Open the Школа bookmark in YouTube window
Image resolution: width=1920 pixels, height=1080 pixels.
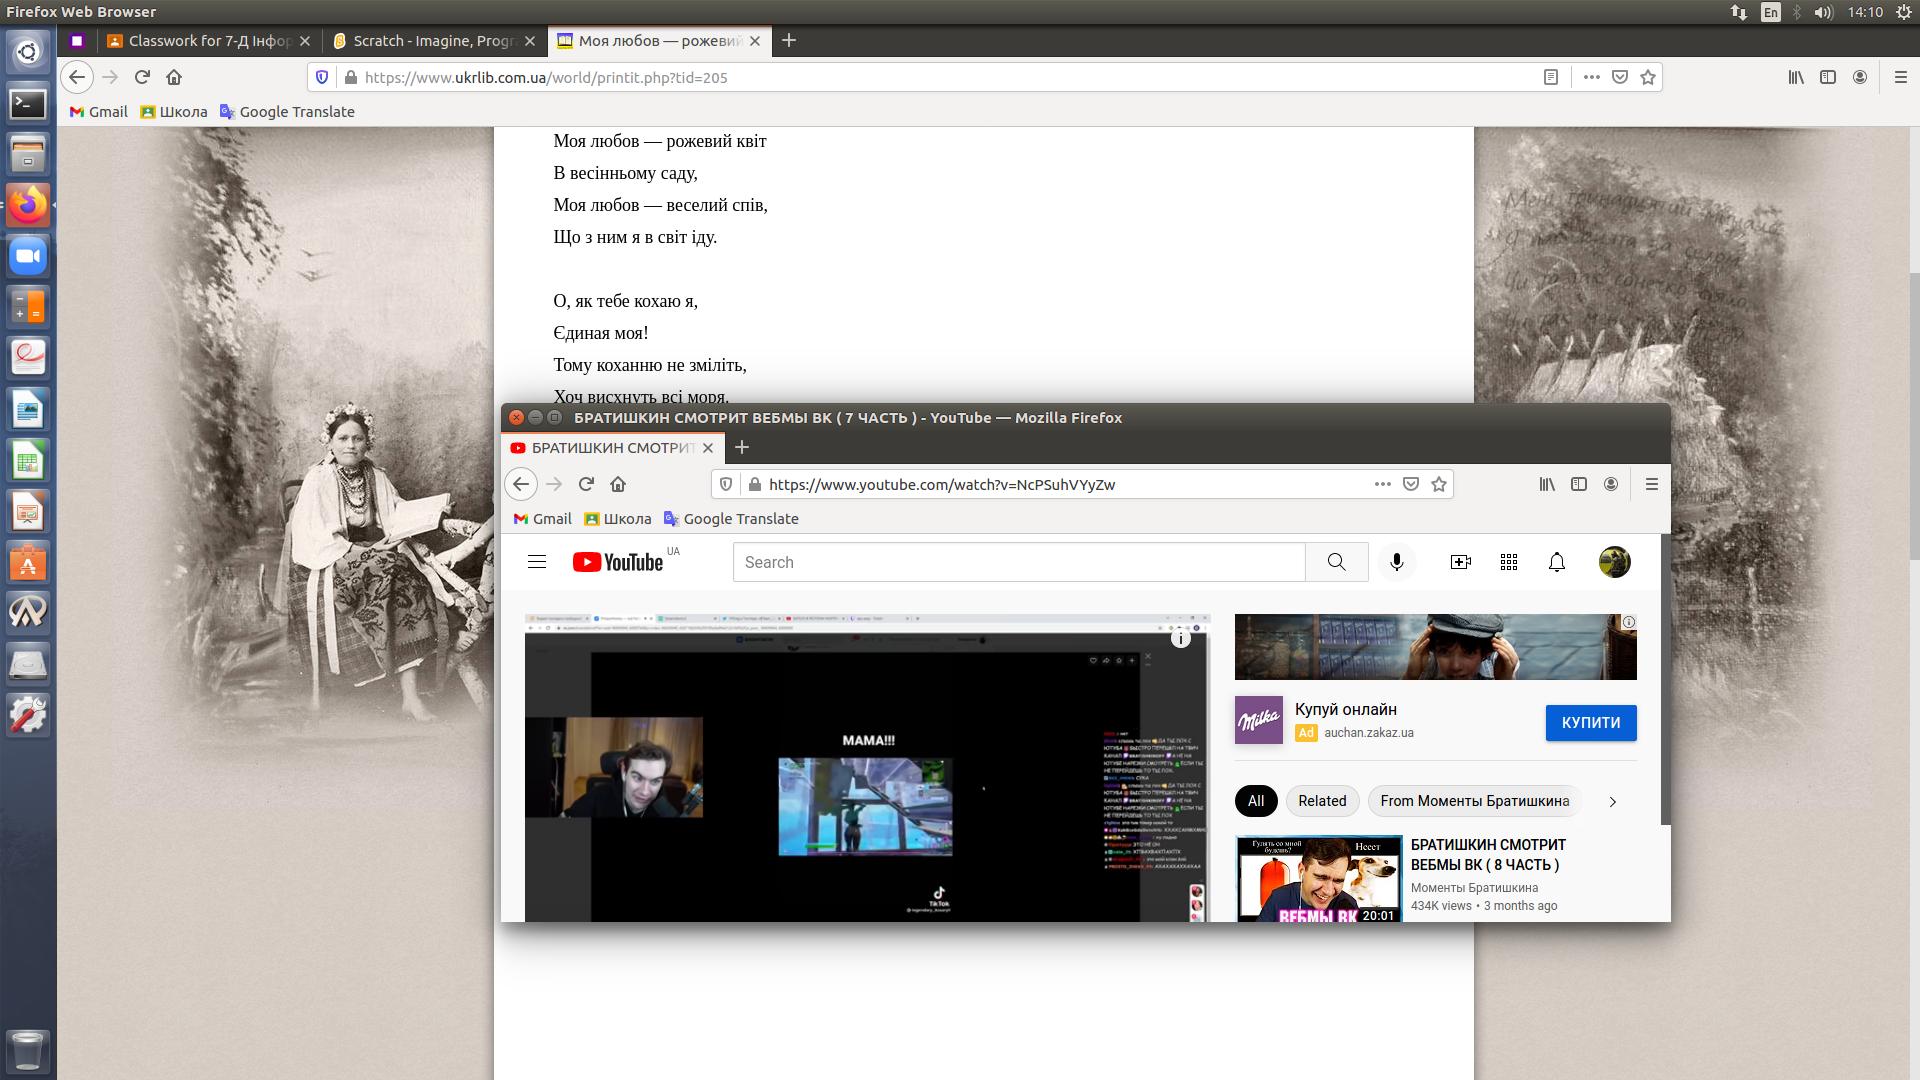[x=618, y=519]
